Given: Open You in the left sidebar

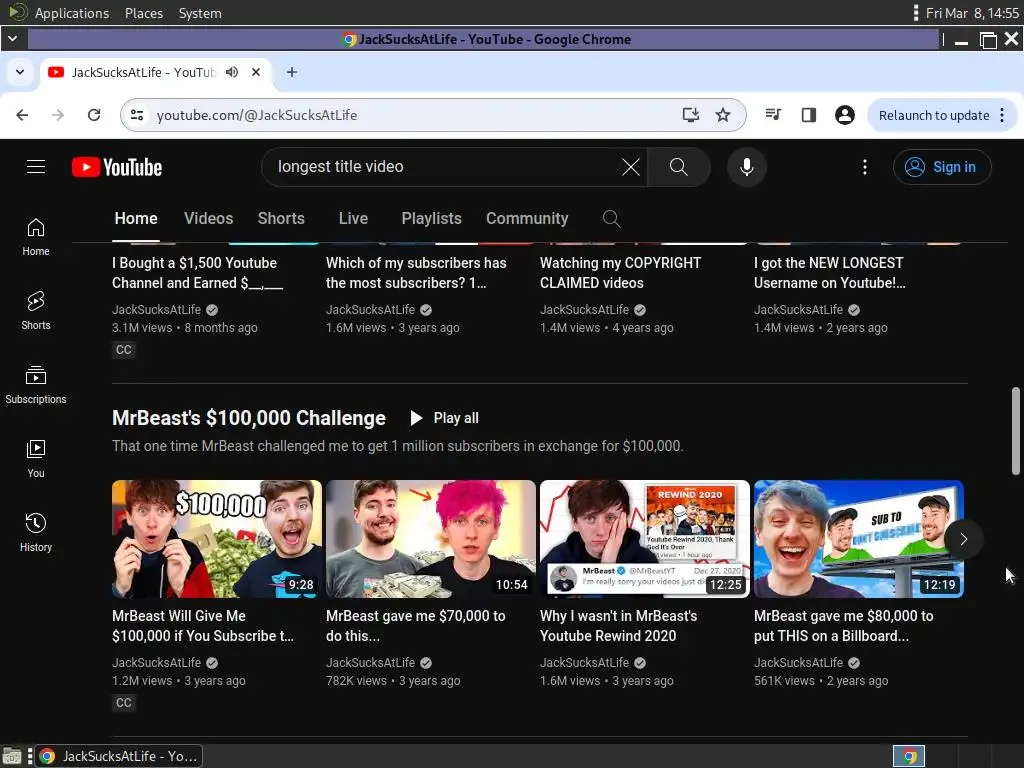Looking at the screenshot, I should [x=36, y=459].
